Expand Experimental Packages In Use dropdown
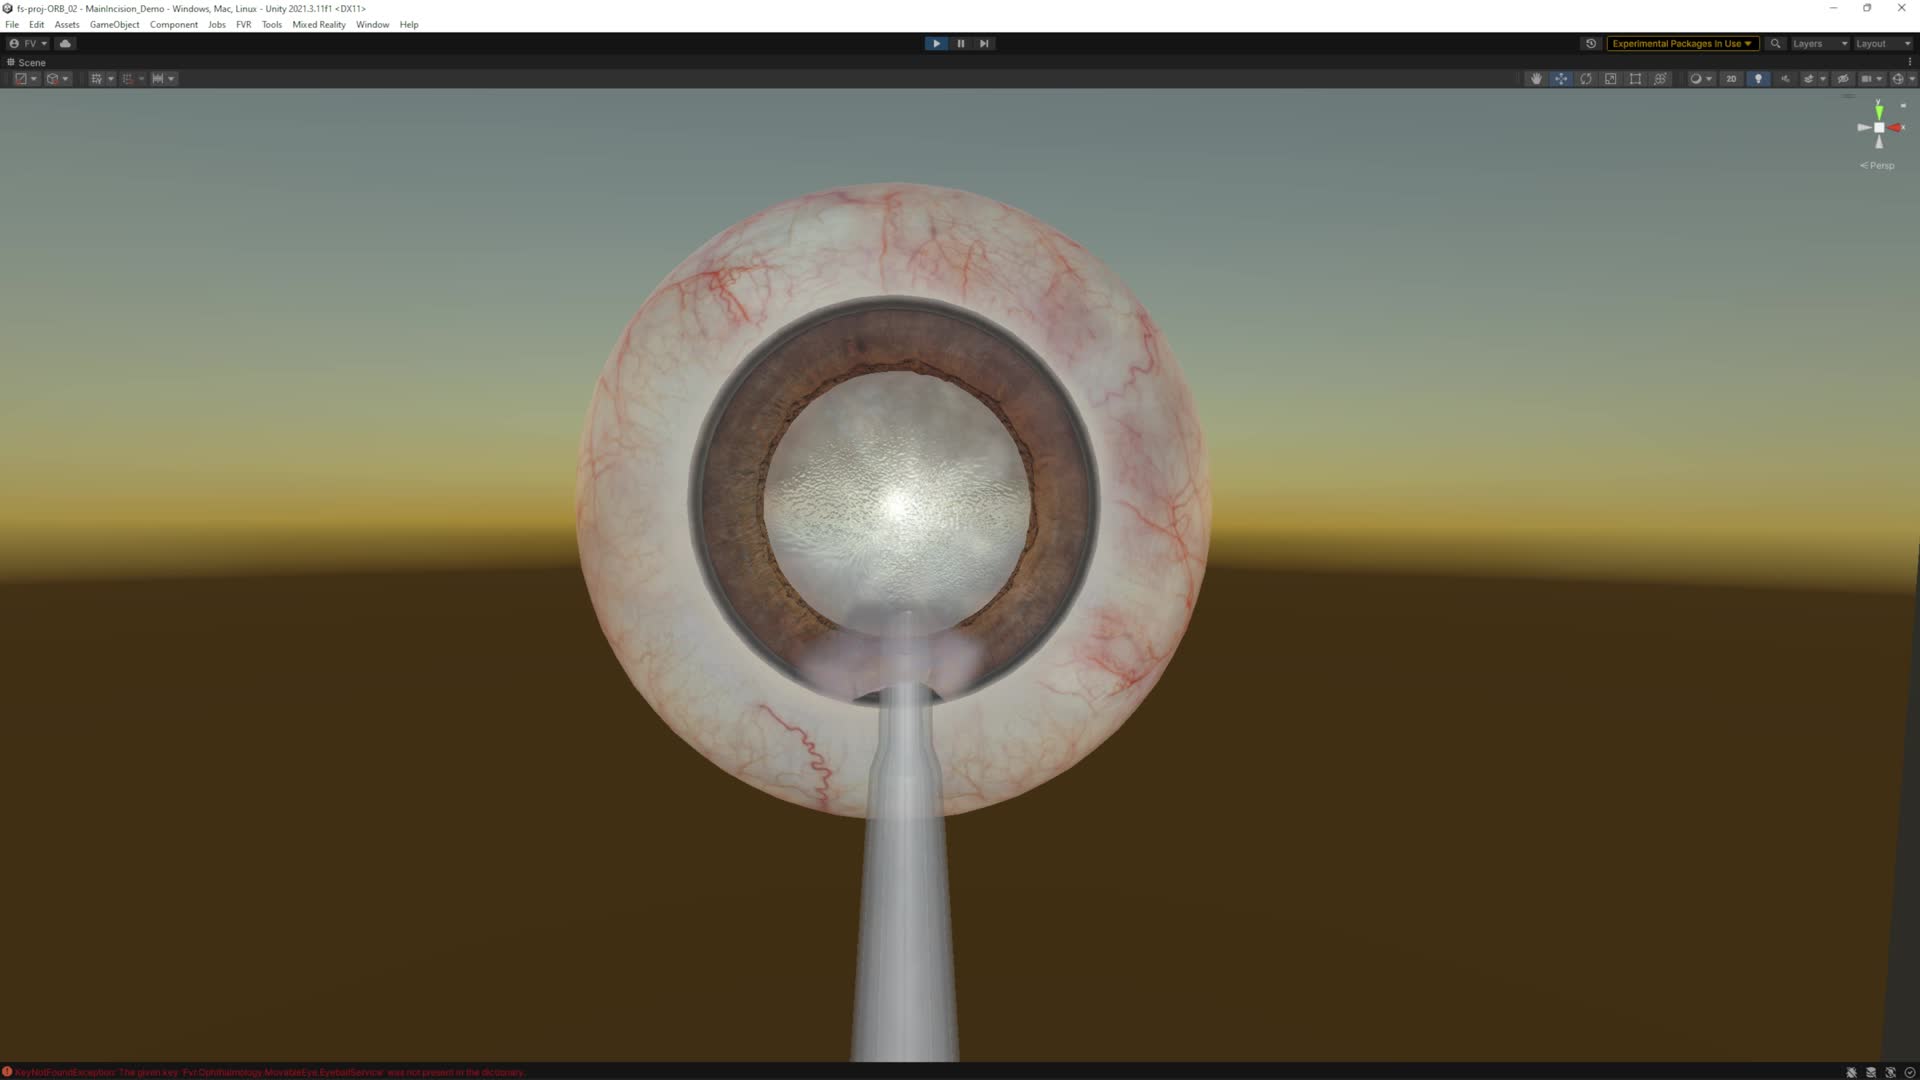 [1682, 44]
